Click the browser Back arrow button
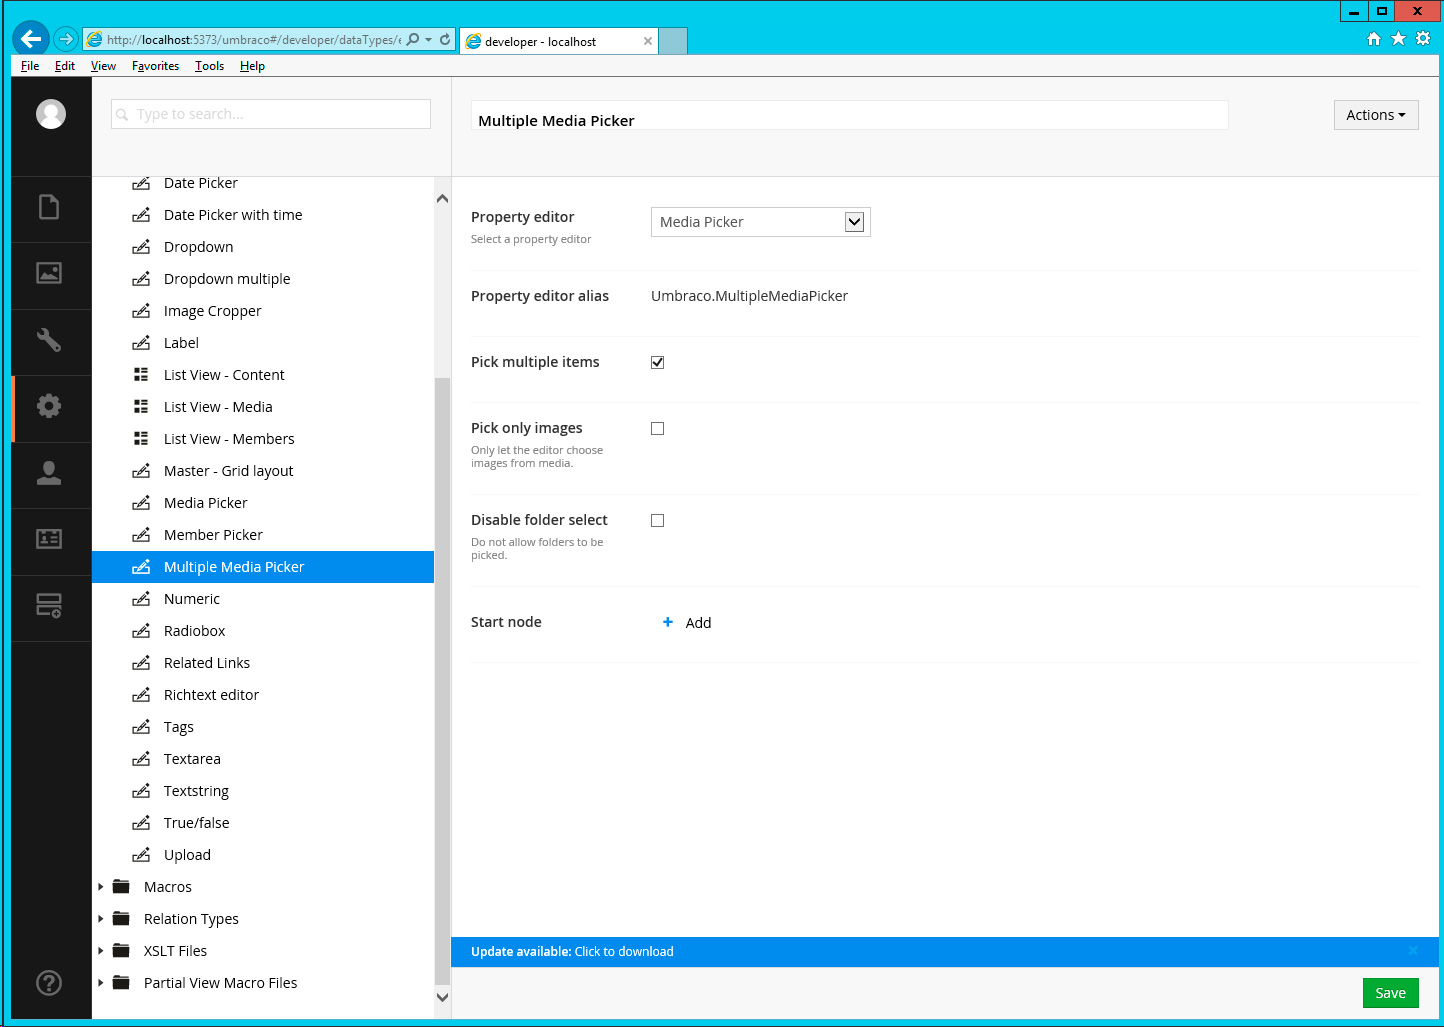This screenshot has width=1444, height=1027. tap(30, 39)
